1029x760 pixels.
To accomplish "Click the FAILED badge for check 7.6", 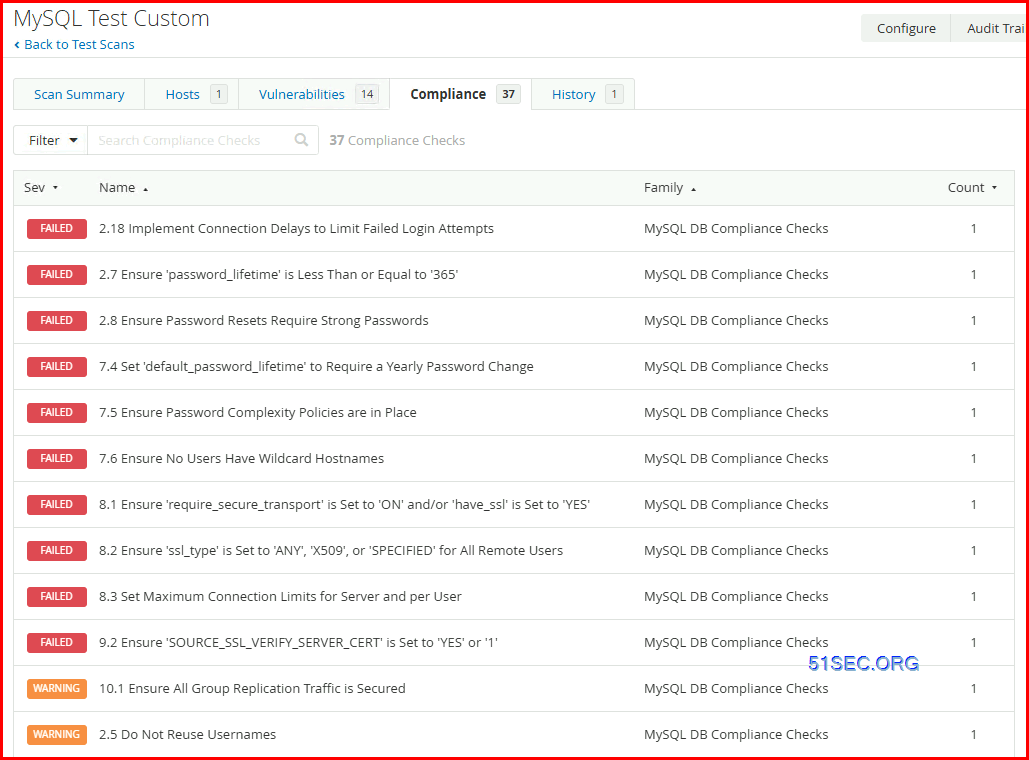I will pos(56,458).
